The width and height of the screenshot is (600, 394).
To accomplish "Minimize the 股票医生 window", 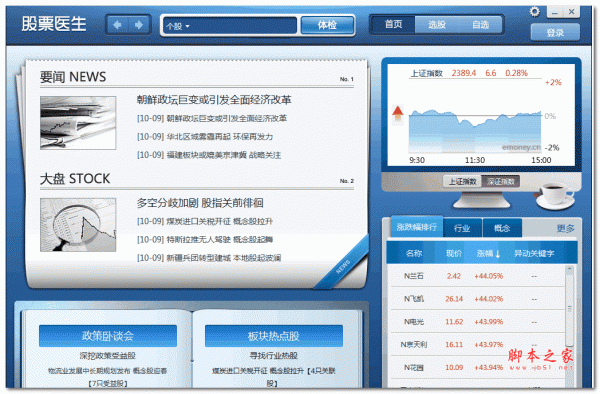I will [554, 12].
